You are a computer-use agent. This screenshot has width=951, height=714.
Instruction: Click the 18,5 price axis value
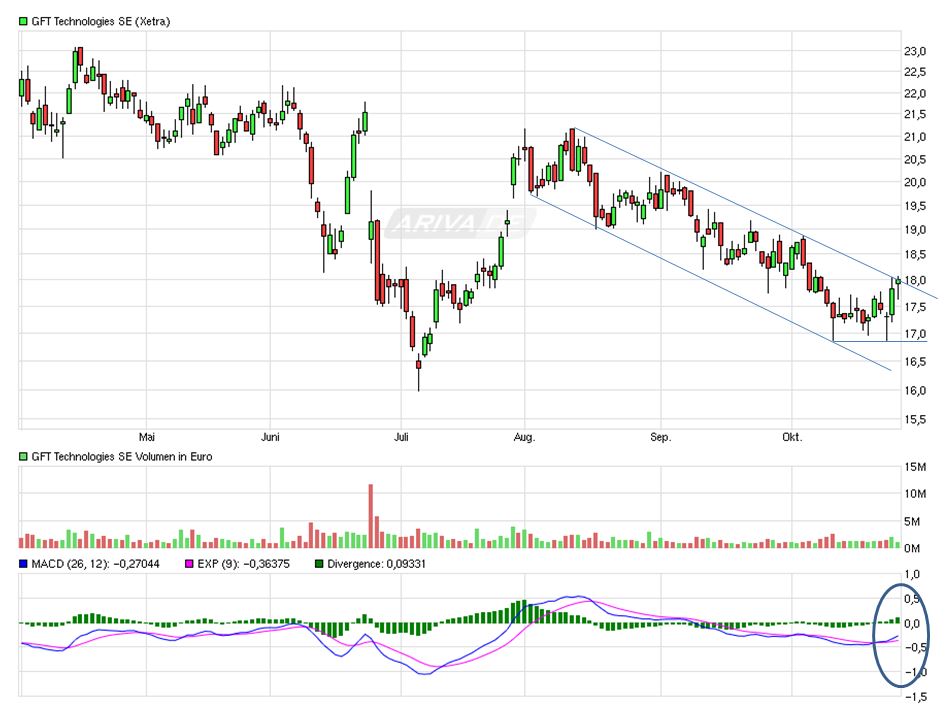915,255
